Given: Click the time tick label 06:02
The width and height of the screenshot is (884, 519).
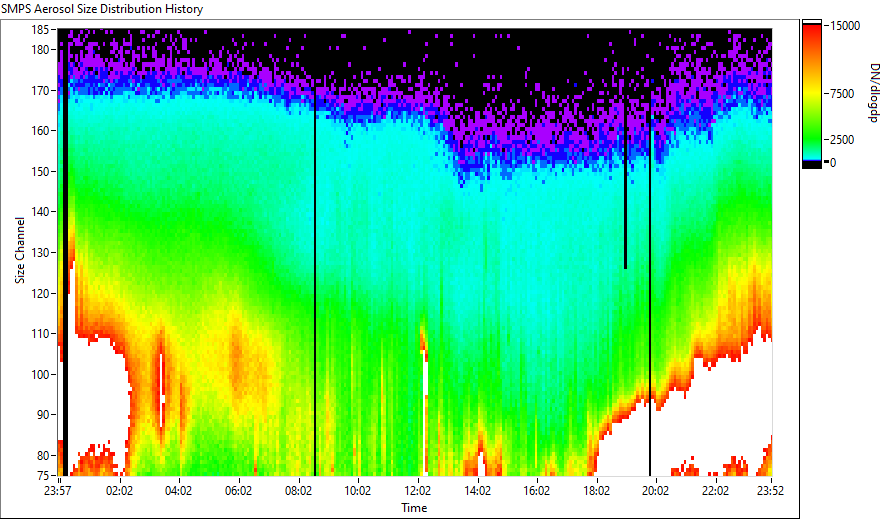Looking at the screenshot, I should [238, 491].
